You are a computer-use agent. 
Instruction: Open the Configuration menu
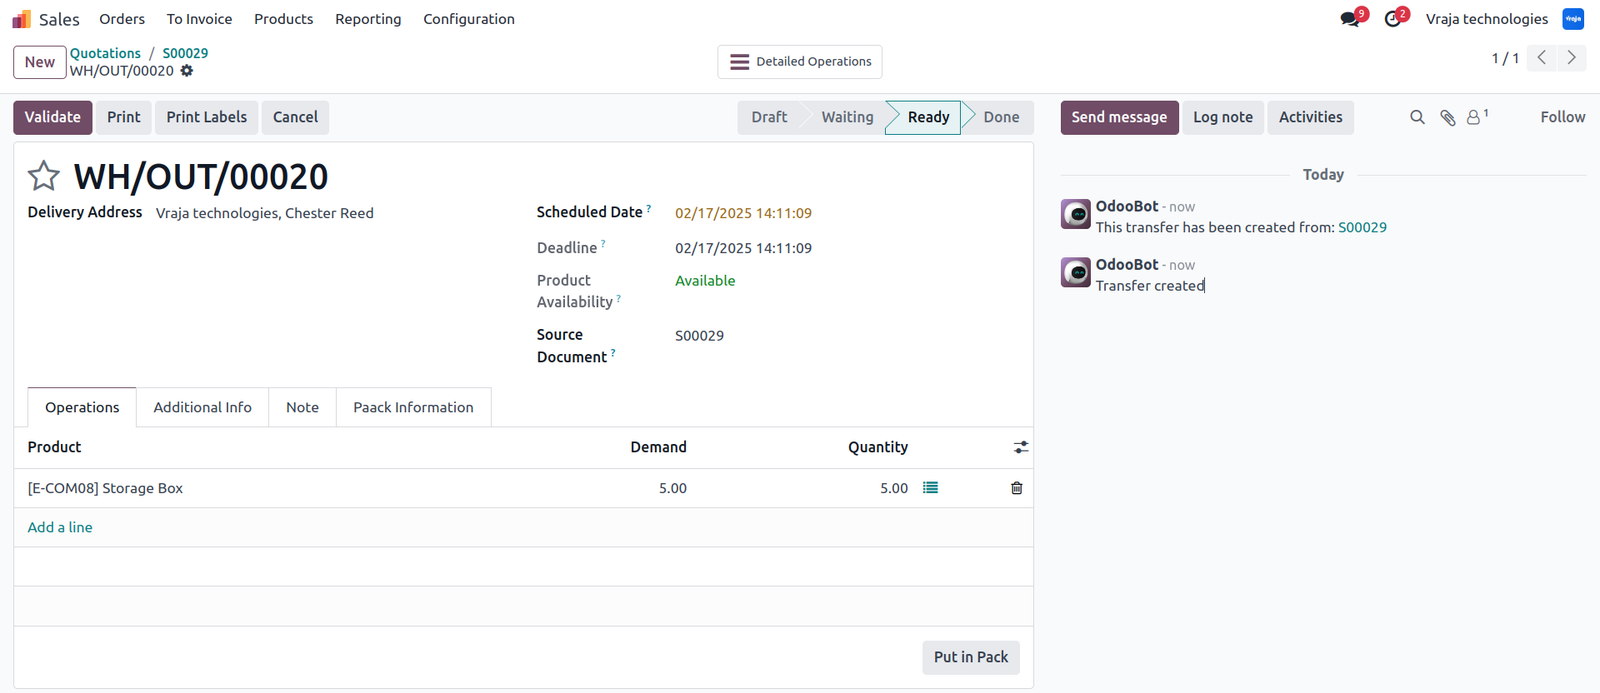[x=469, y=19]
